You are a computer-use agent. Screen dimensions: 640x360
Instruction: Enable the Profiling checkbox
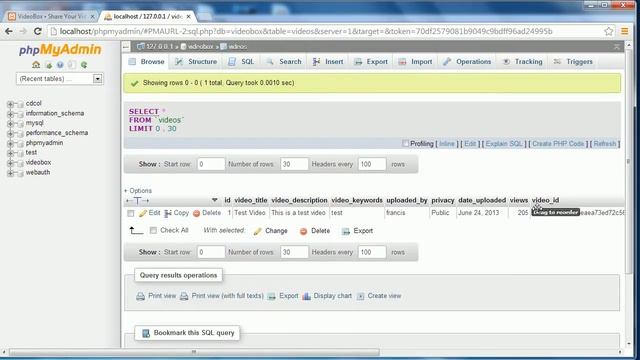tap(405, 143)
